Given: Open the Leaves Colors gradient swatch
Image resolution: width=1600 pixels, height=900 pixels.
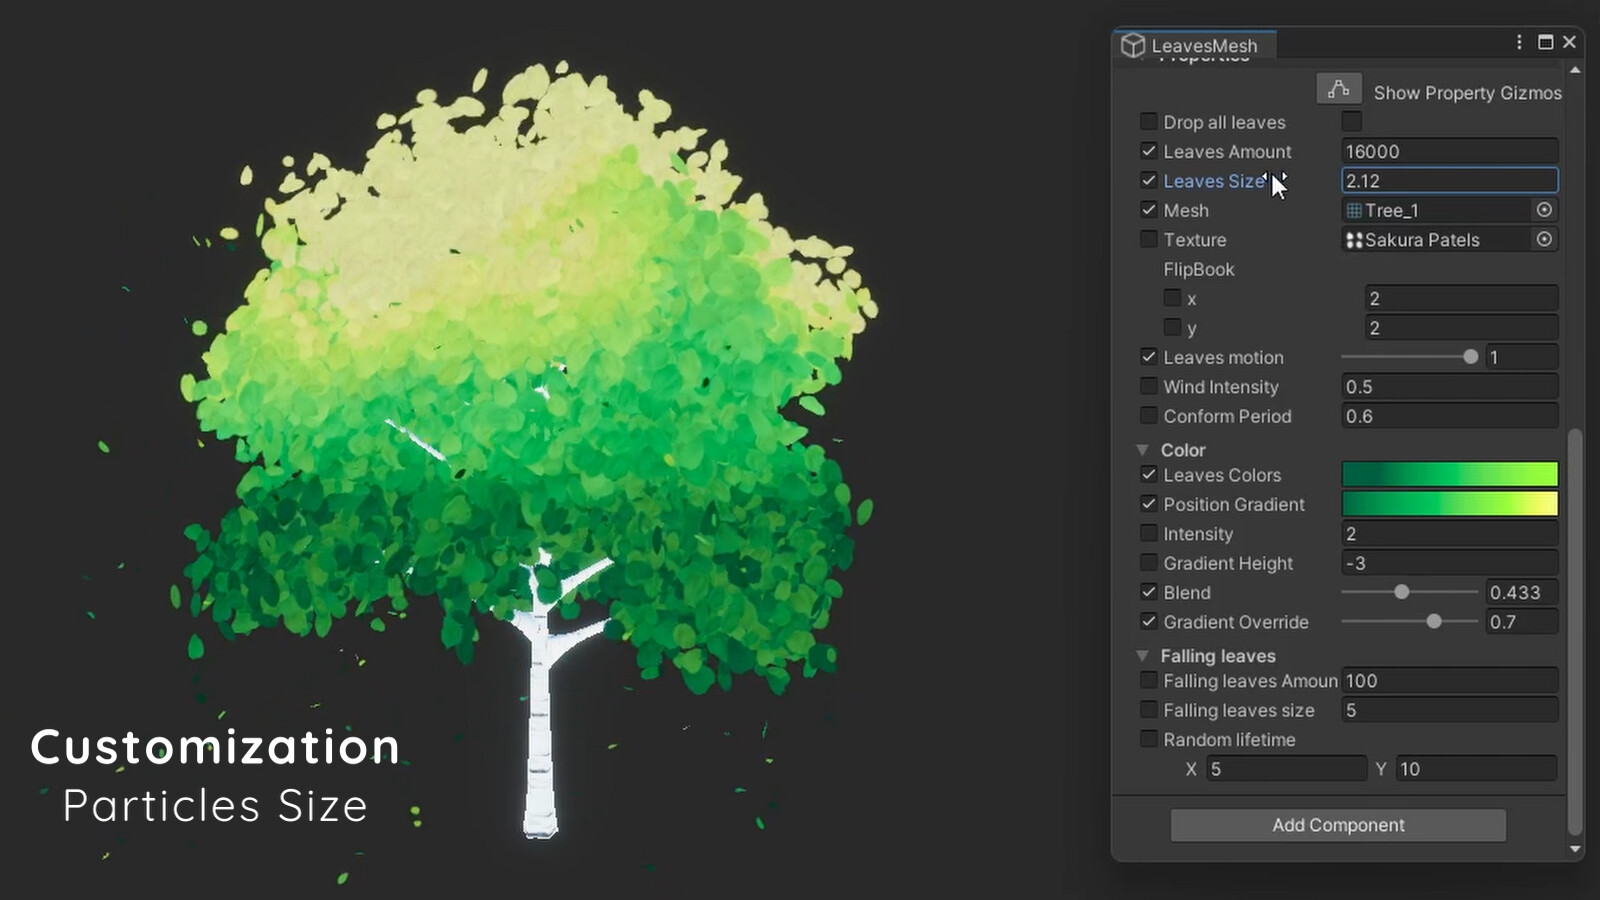Looking at the screenshot, I should (1449, 474).
